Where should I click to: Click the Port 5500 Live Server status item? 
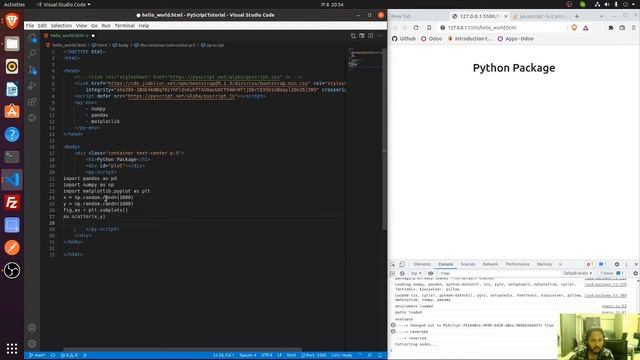pyautogui.click(x=313, y=356)
